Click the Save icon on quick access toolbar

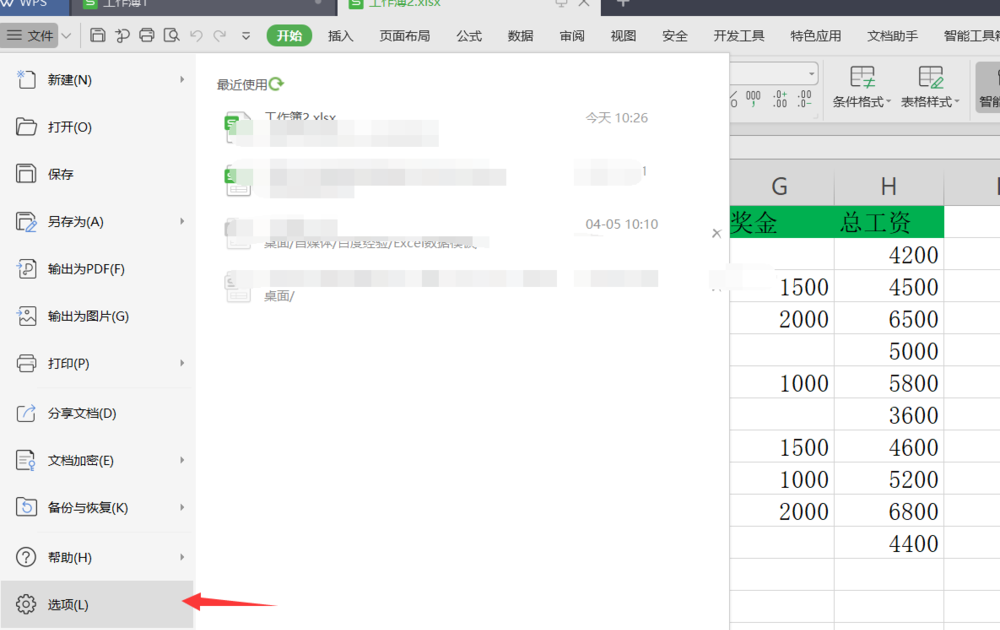pos(98,34)
